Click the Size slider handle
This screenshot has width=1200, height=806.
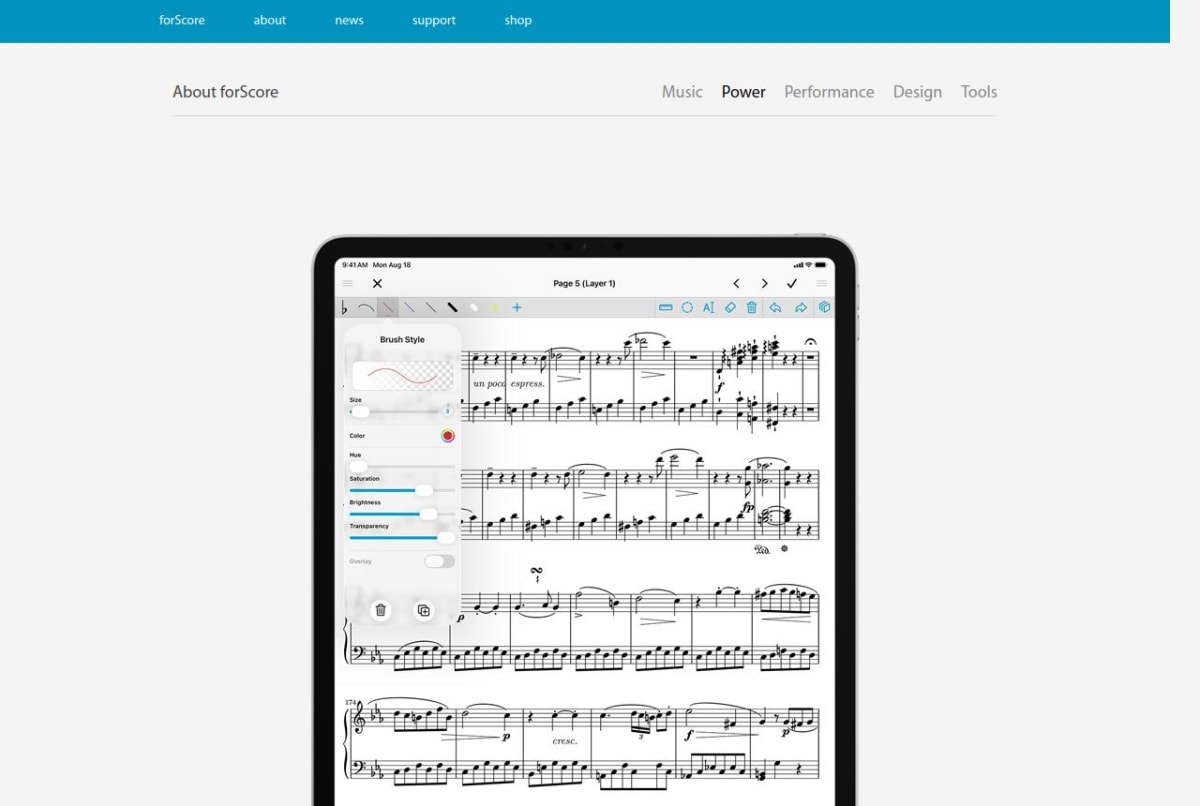(x=360, y=412)
